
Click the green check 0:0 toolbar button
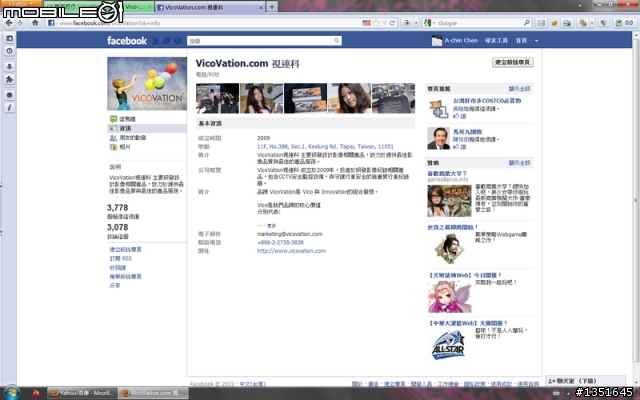point(624,23)
